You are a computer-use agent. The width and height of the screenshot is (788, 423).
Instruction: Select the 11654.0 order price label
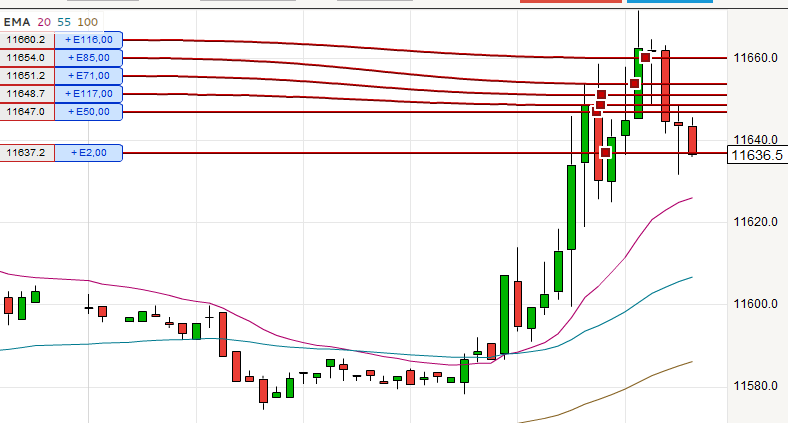pos(26,58)
